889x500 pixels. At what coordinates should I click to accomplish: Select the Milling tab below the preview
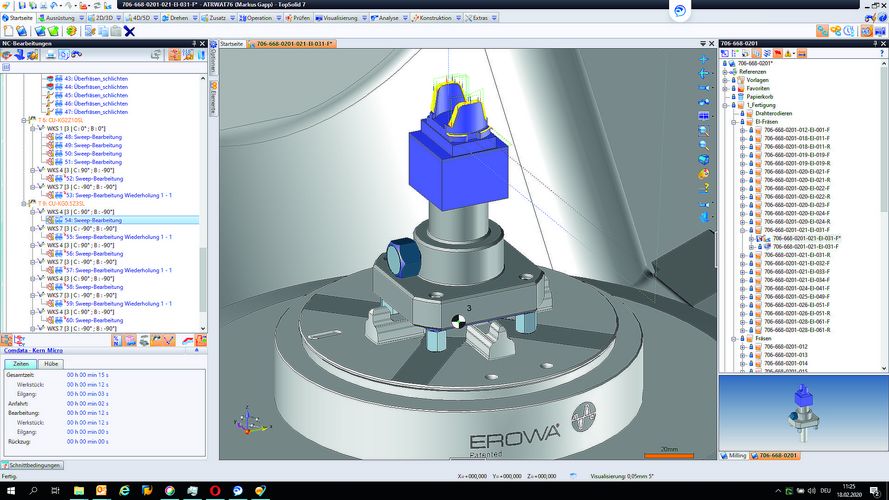734,456
